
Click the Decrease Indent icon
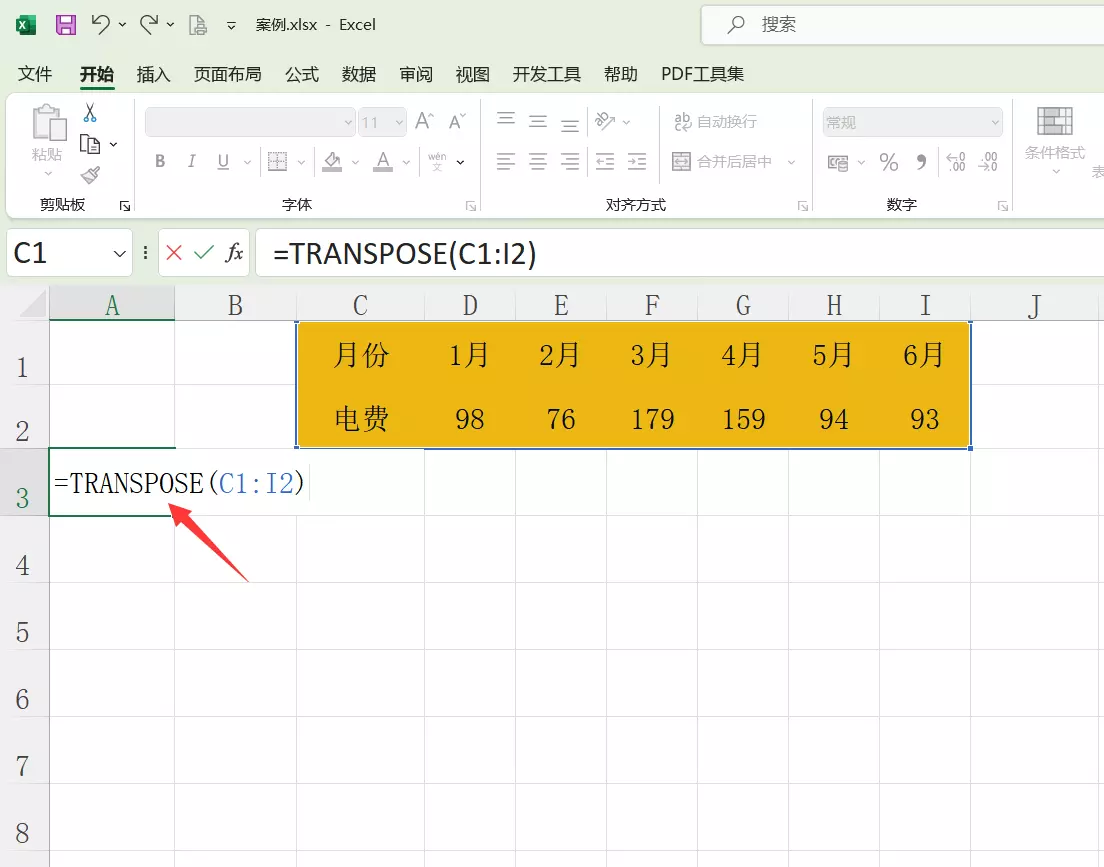605,162
